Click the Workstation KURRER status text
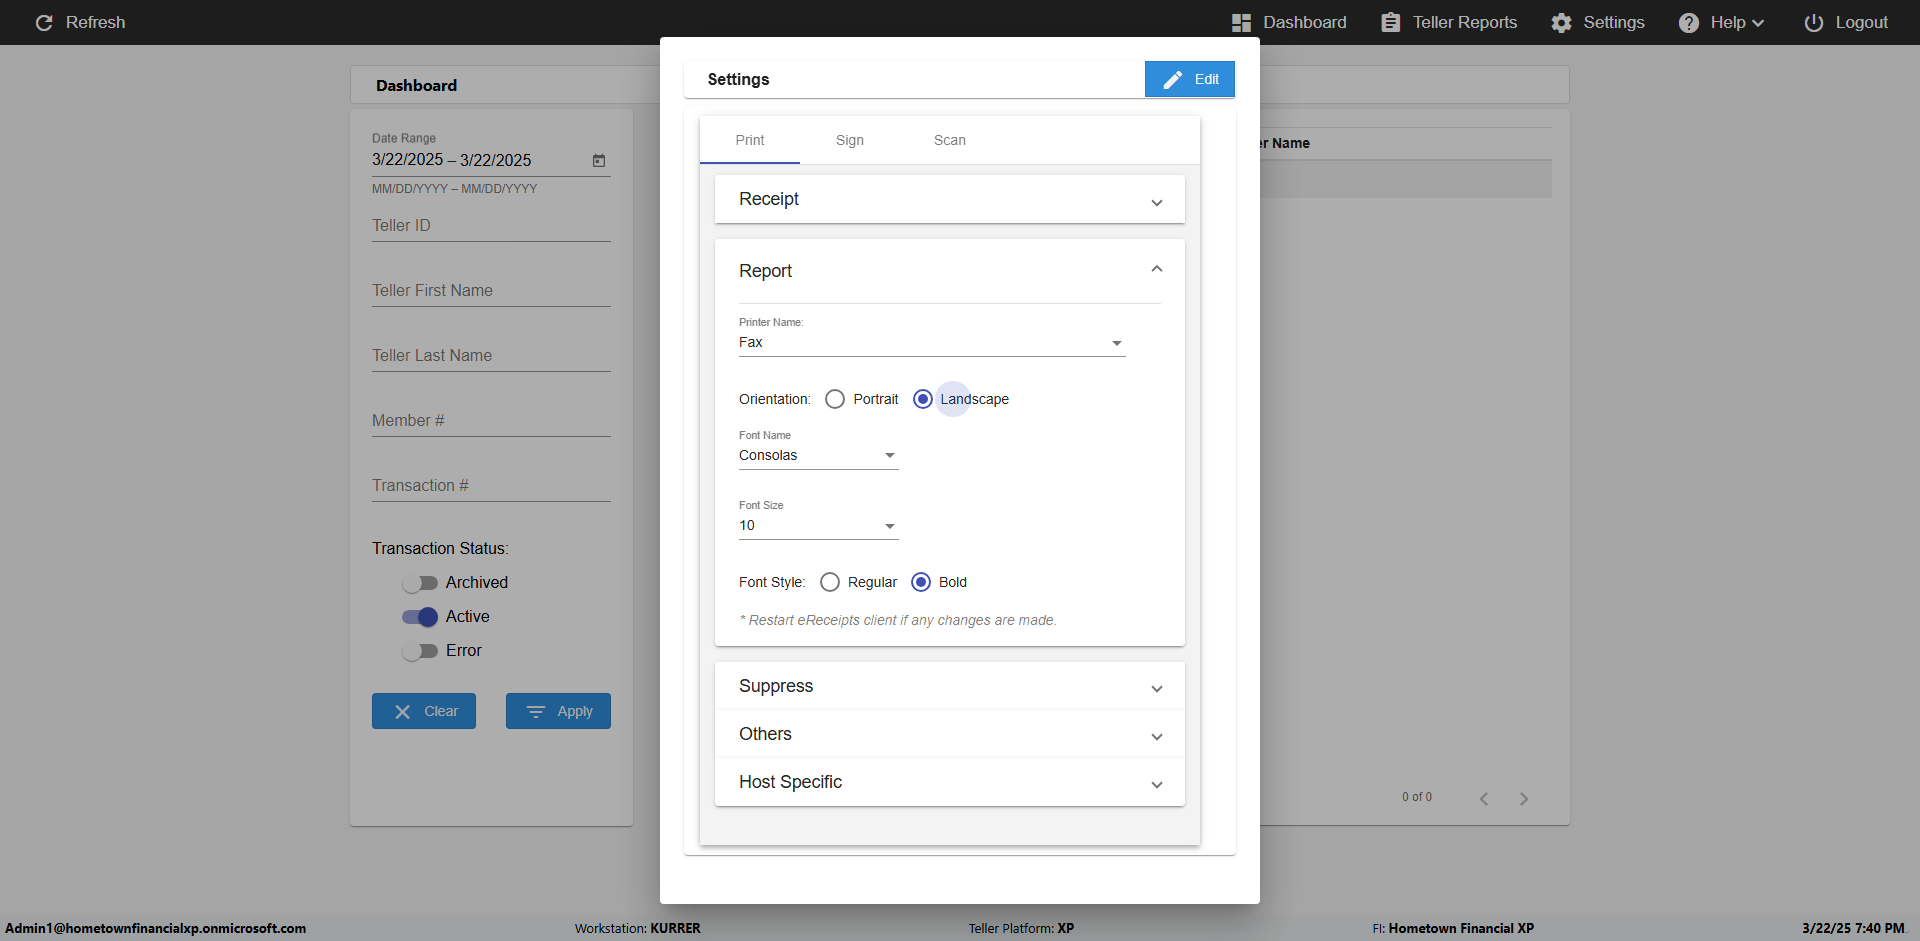The image size is (1920, 941). (637, 928)
